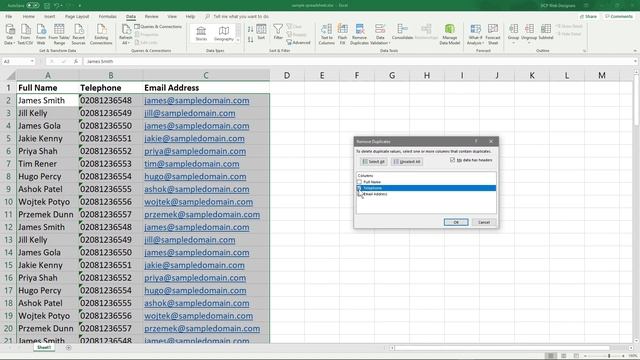Image resolution: width=640 pixels, height=360 pixels.
Task: Click Sort Z to A icon
Action: (250, 39)
